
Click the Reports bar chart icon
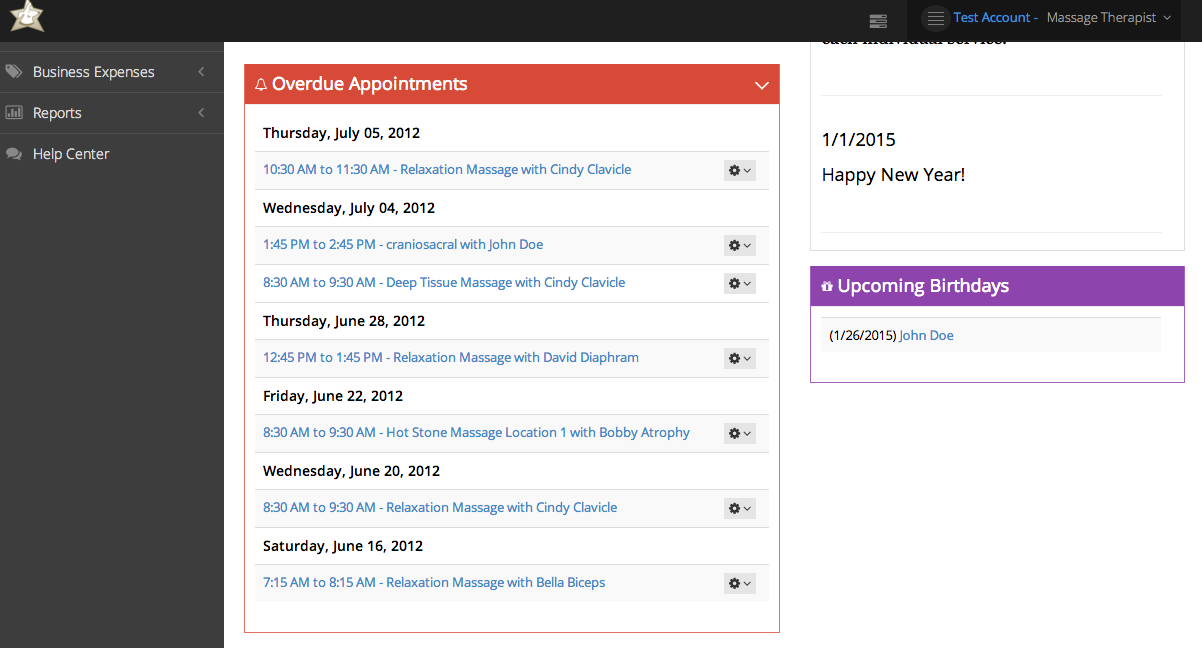tap(14, 113)
